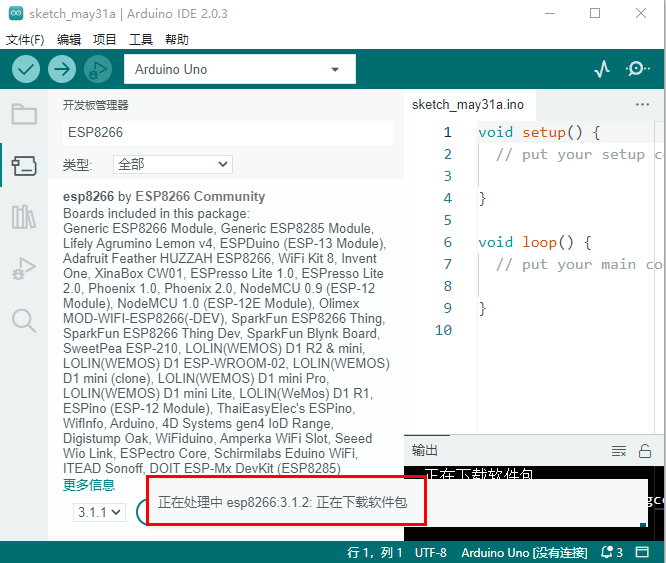The image size is (666, 563).
Task: Select the Boards Manager sidebar icon
Action: [x=24, y=166]
